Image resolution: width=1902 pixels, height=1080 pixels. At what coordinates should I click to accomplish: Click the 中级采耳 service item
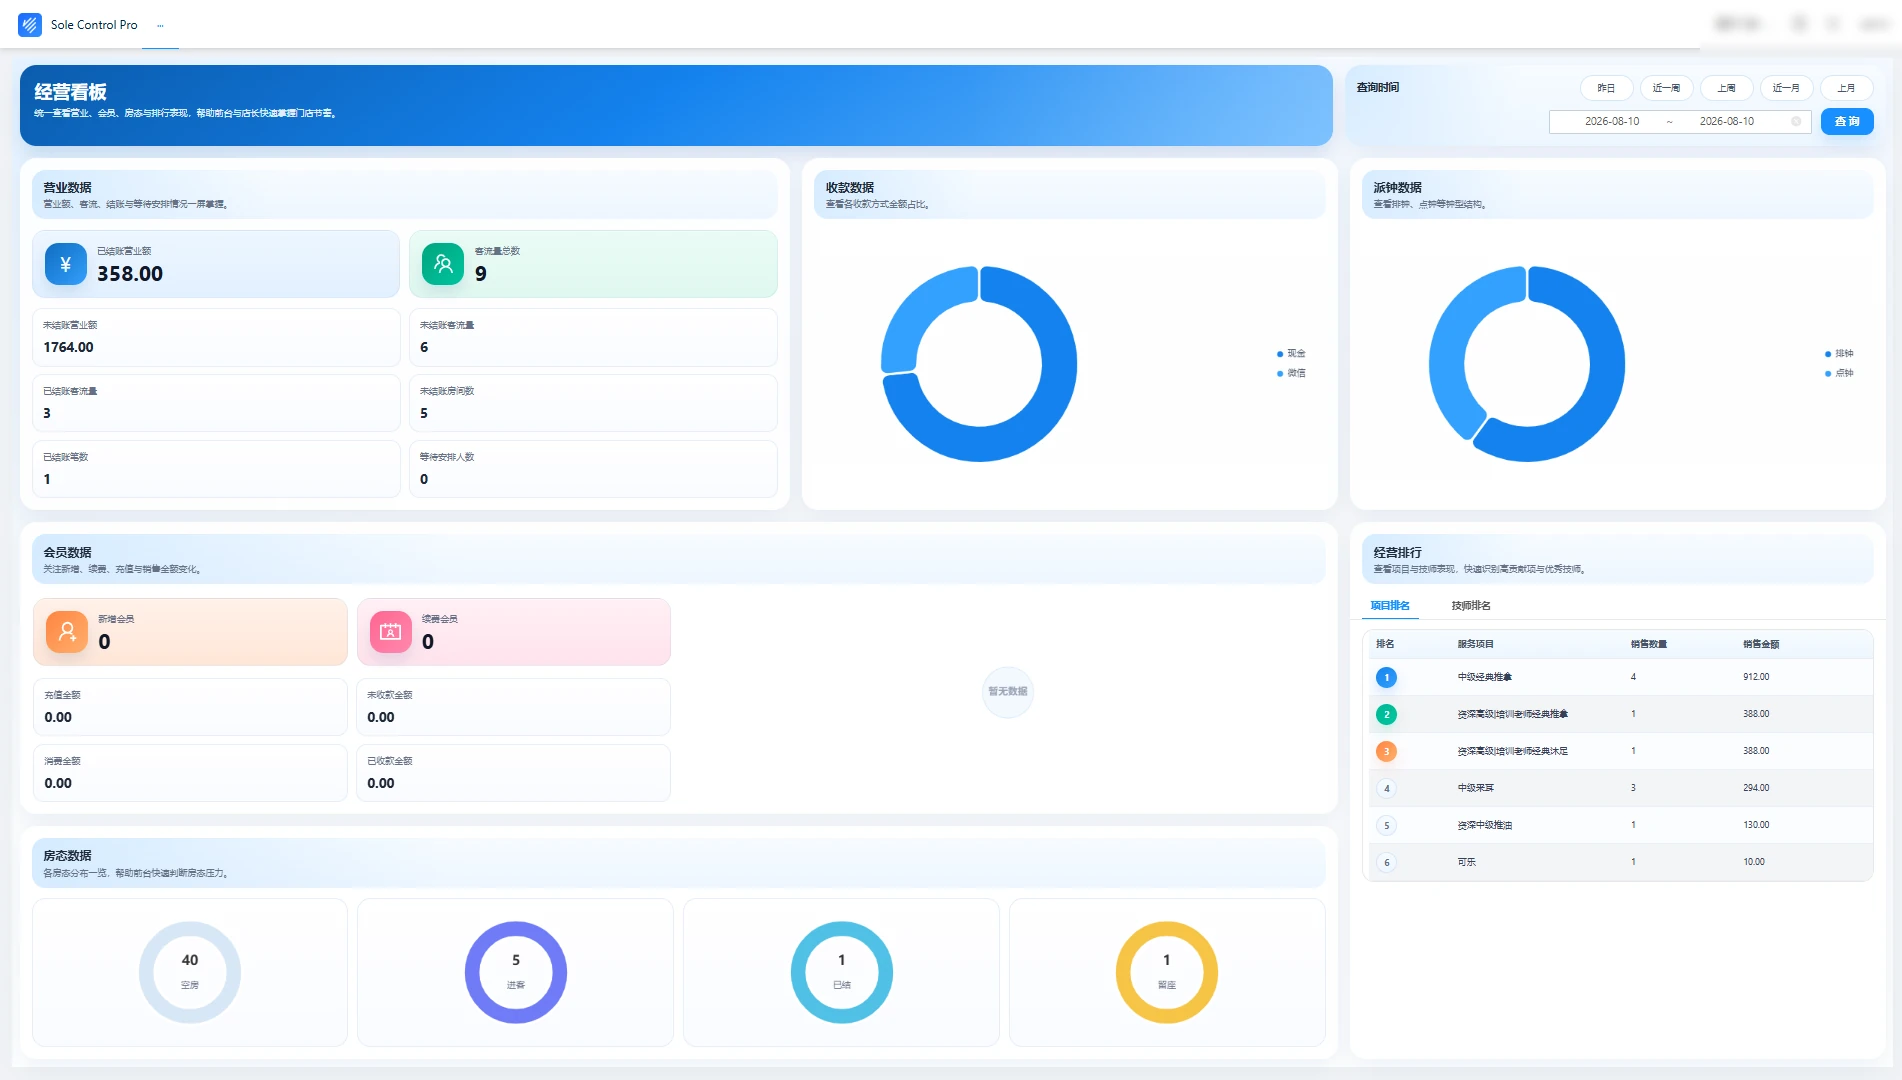(x=1476, y=789)
